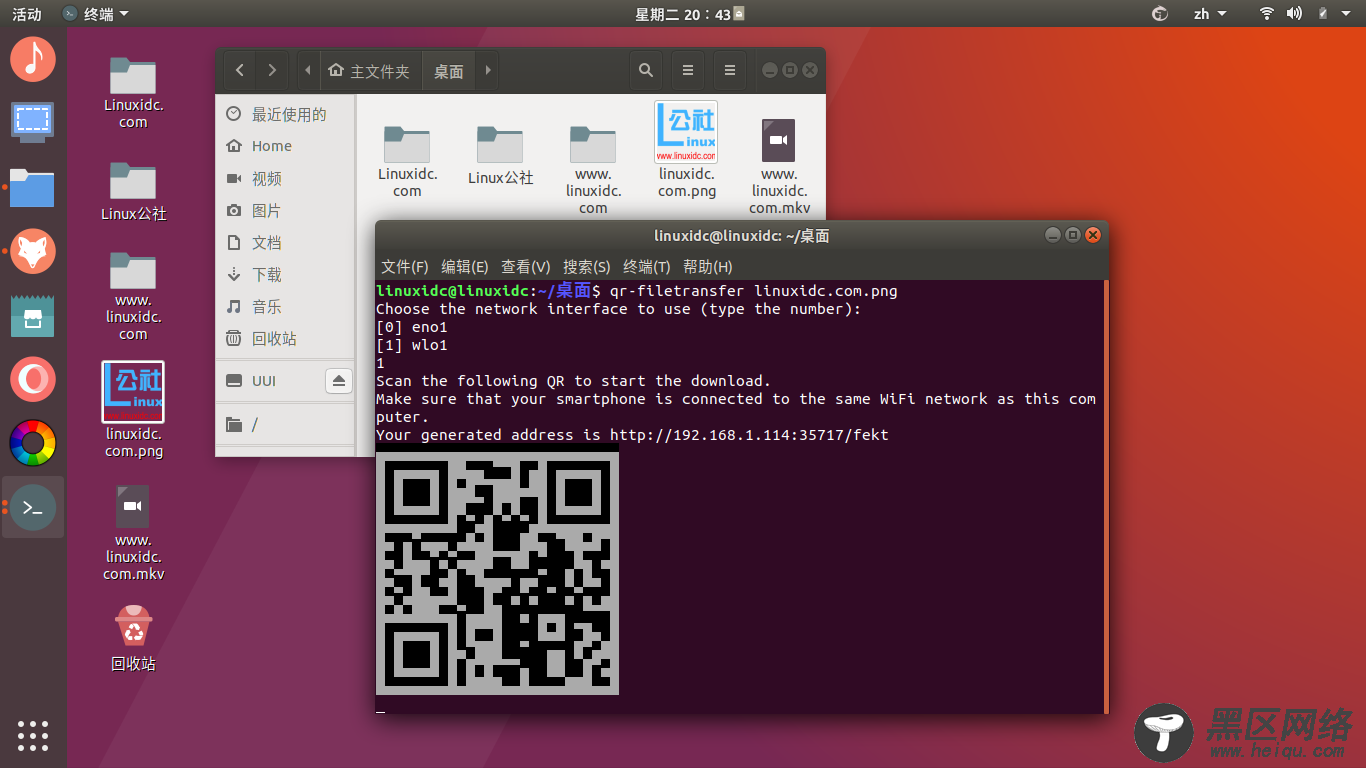
Task: Click the "[1] wlo1" line in terminal
Action: click(x=412, y=345)
